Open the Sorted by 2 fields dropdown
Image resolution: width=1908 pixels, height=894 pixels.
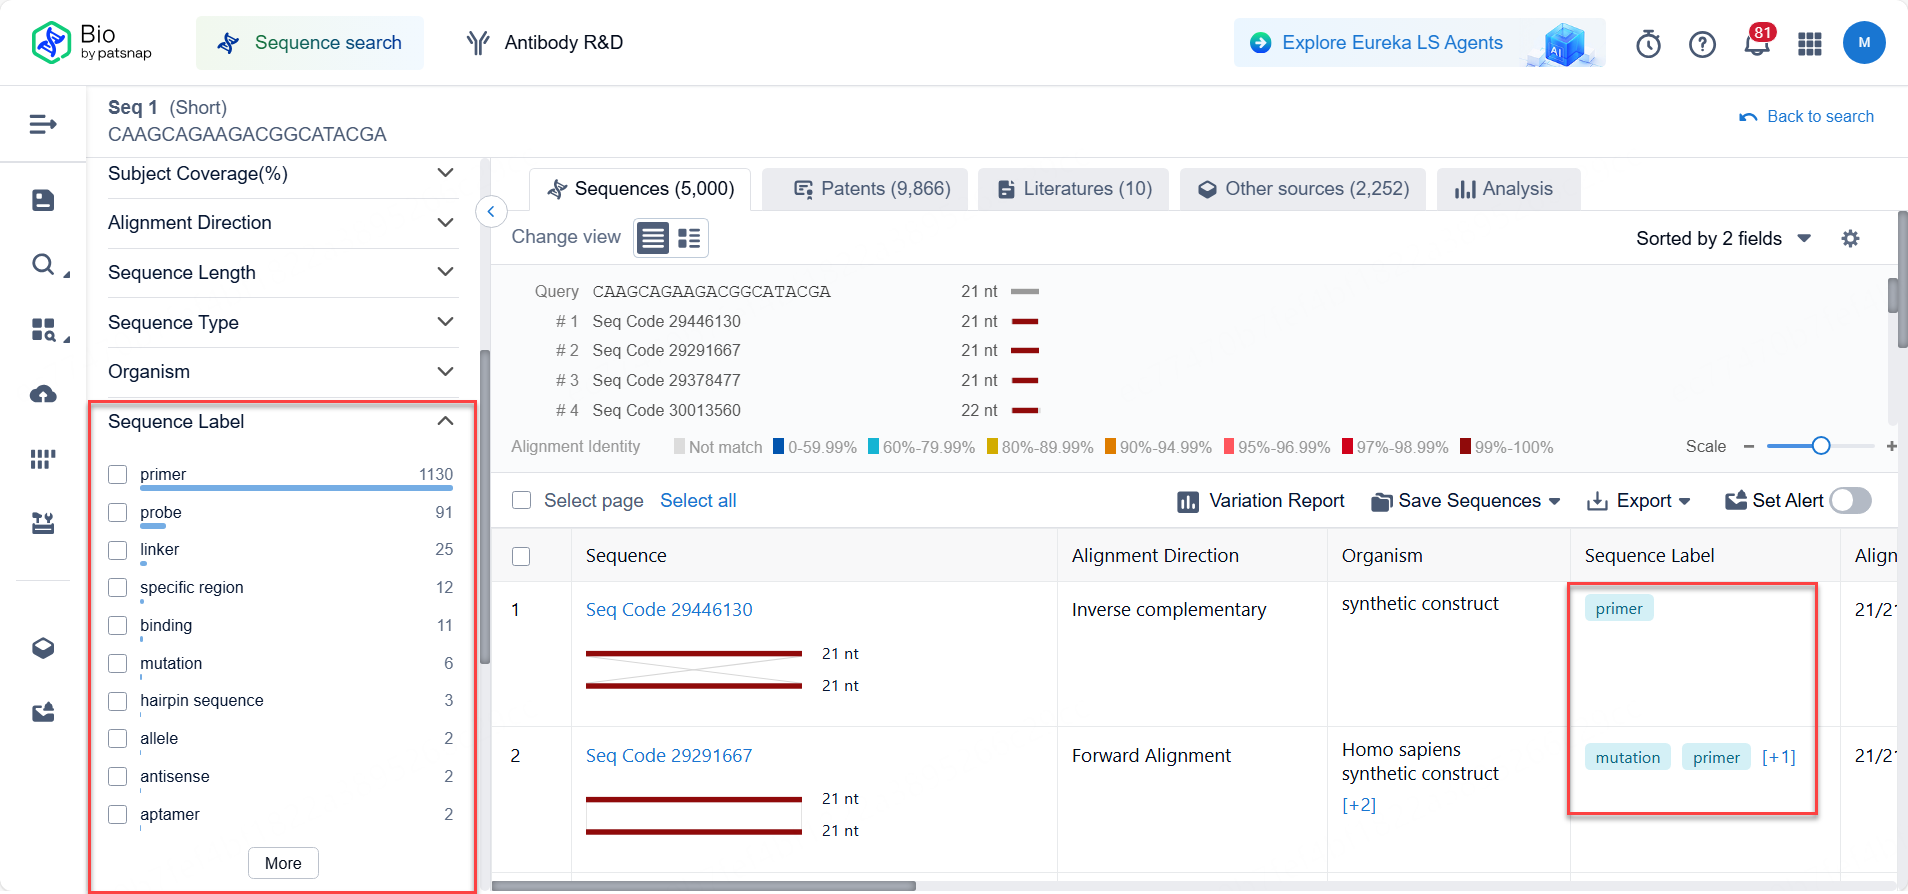(x=1723, y=239)
